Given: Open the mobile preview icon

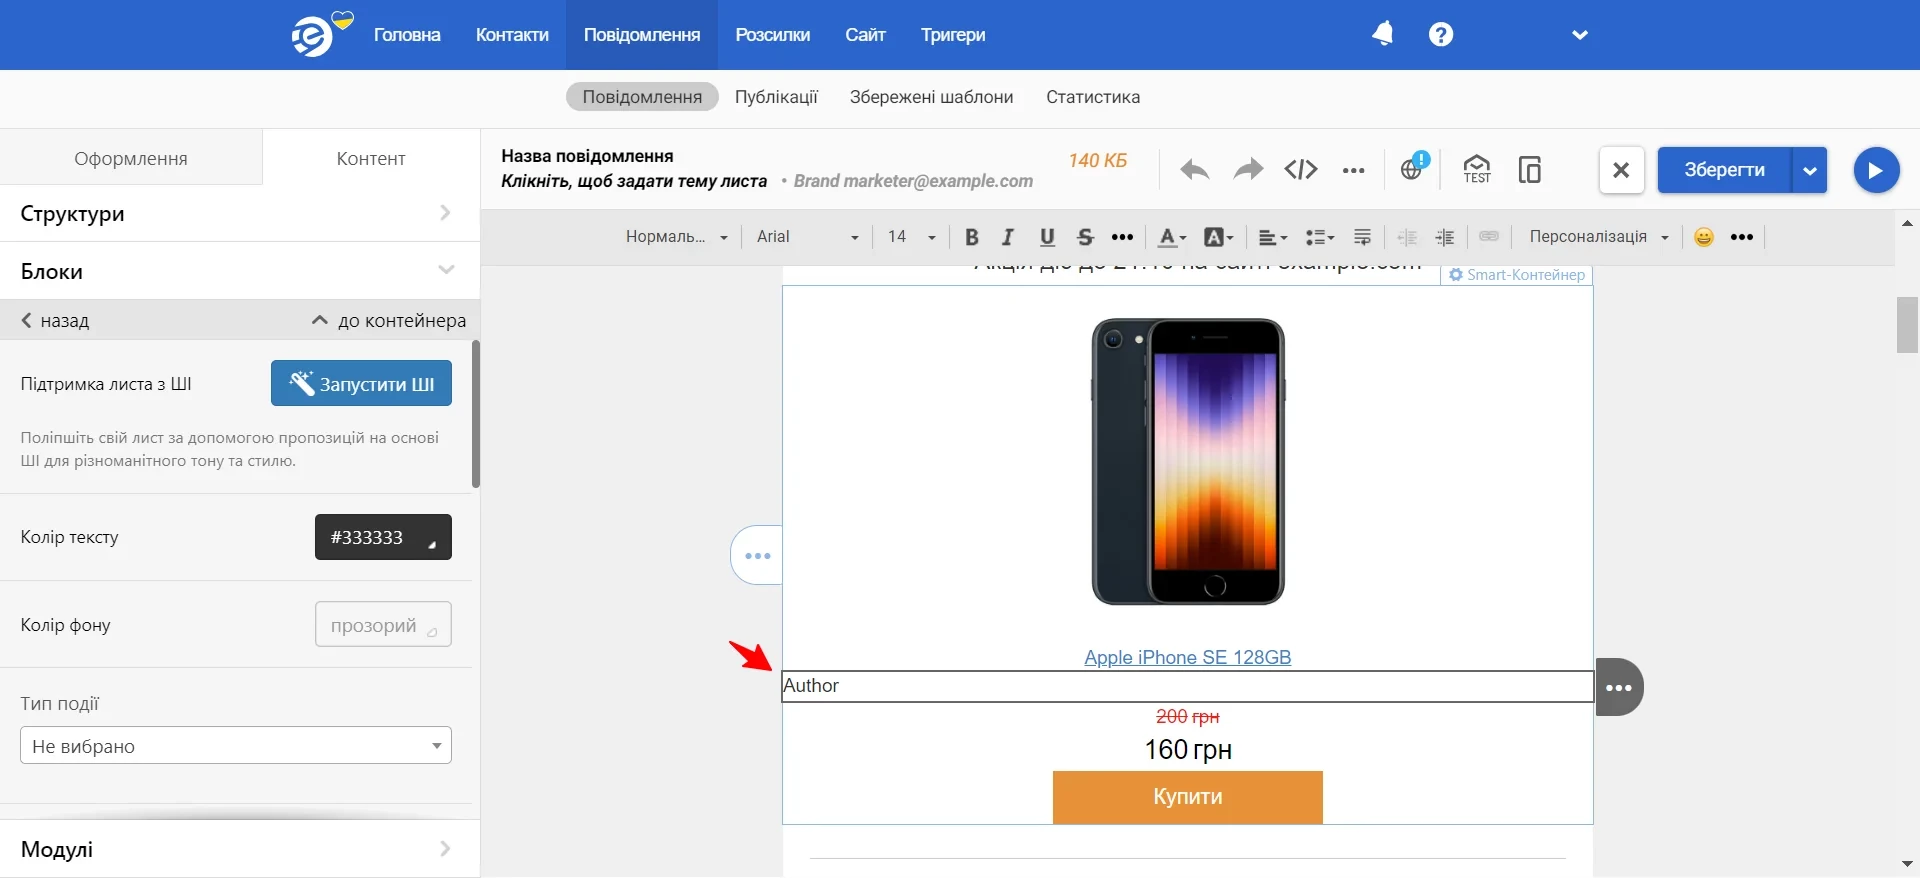Looking at the screenshot, I should click(1529, 170).
